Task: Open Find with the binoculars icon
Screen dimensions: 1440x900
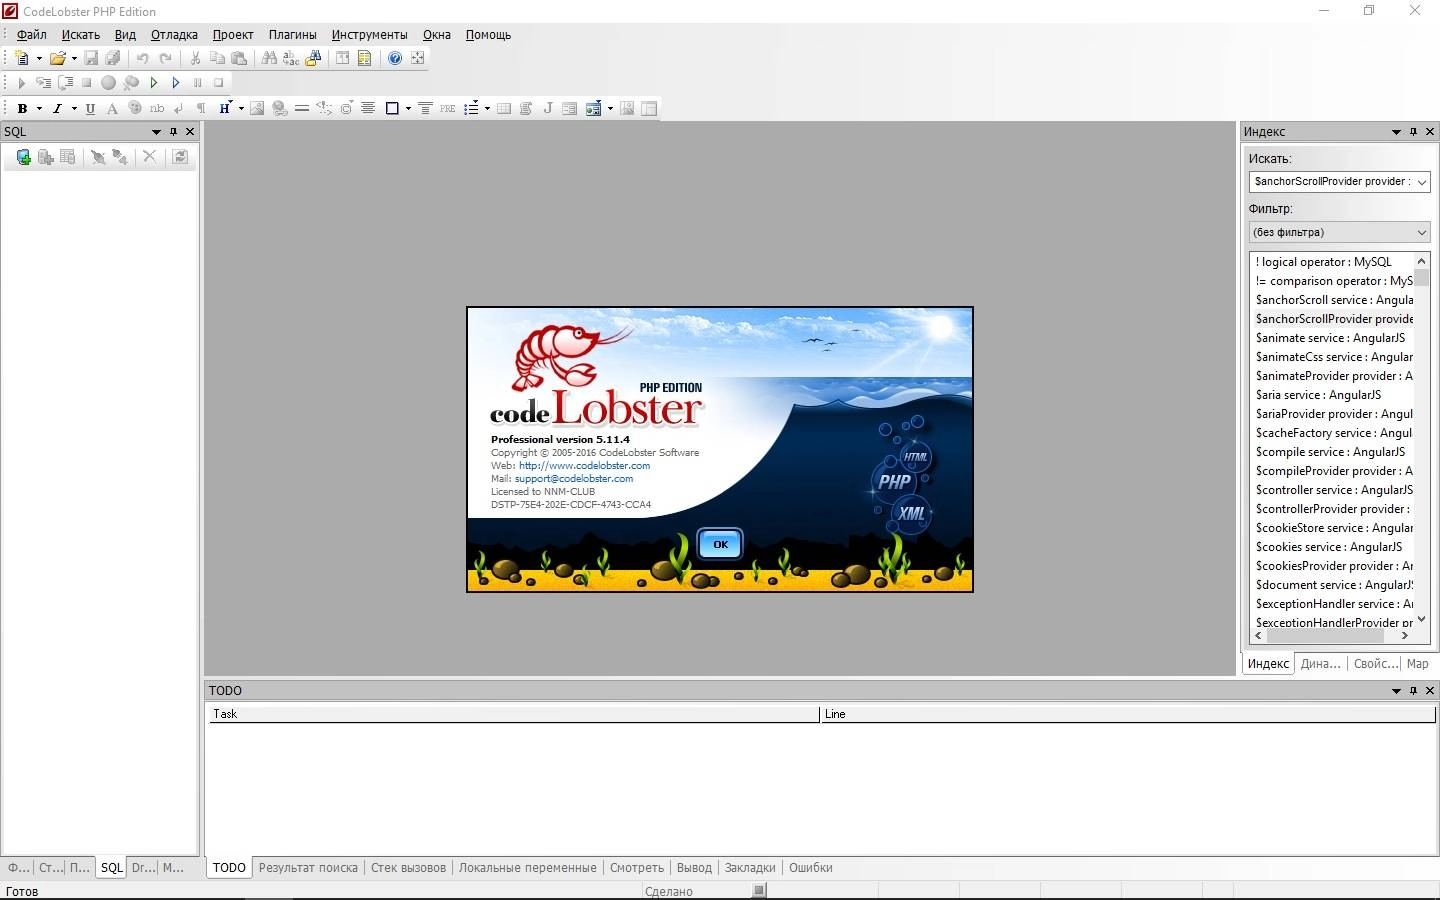Action: tap(269, 58)
